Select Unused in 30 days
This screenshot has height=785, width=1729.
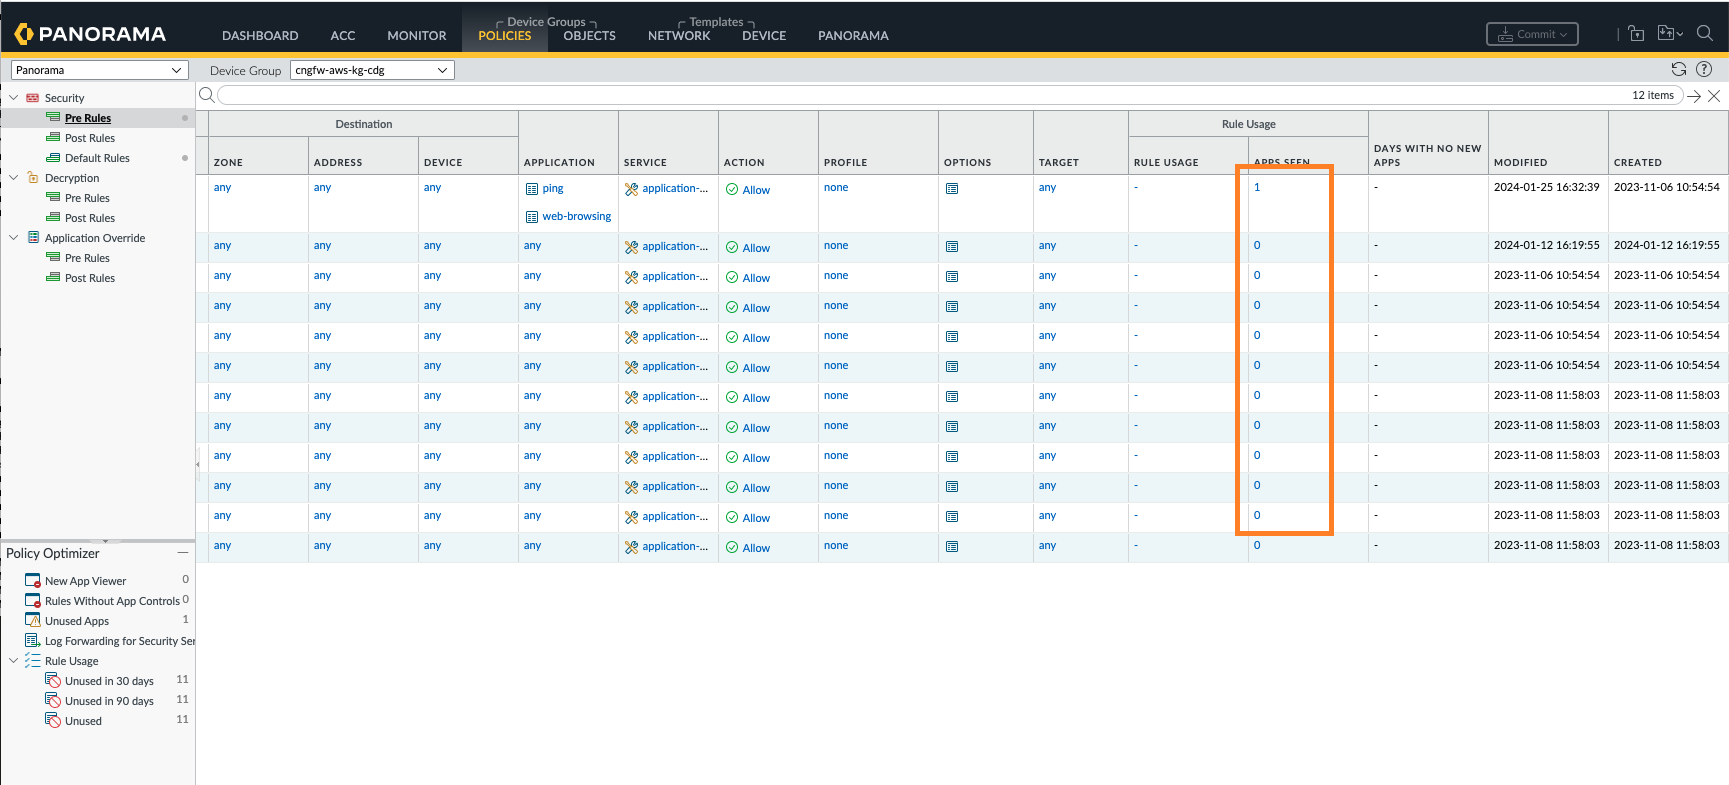click(109, 681)
